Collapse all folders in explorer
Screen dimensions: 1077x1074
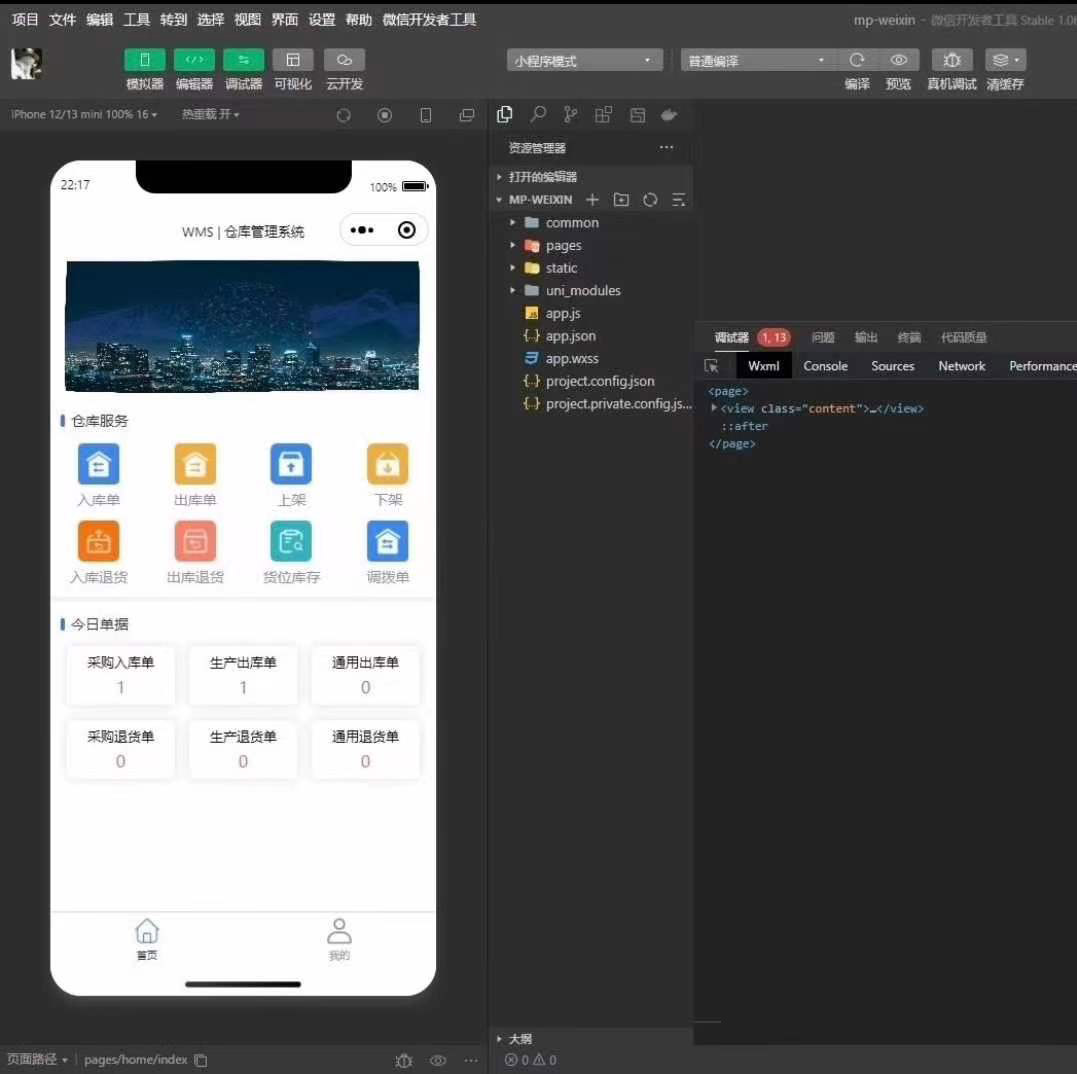(x=679, y=200)
